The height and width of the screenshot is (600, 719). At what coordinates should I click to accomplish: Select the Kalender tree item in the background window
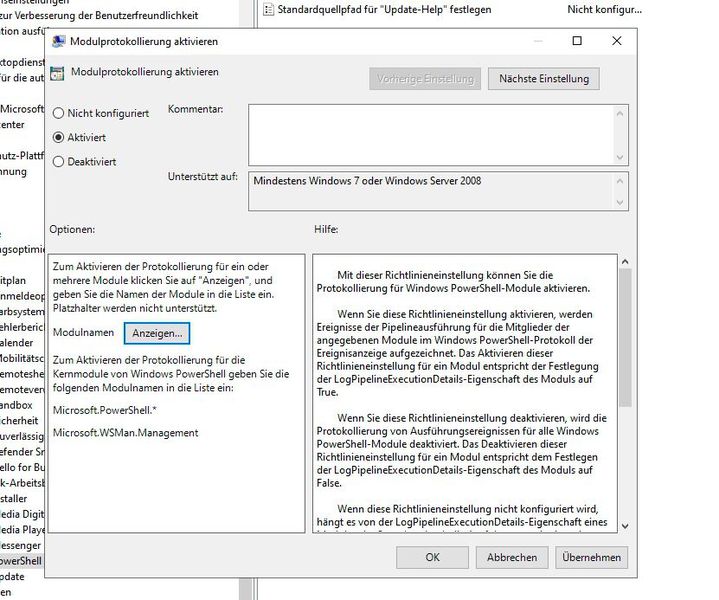(17, 343)
